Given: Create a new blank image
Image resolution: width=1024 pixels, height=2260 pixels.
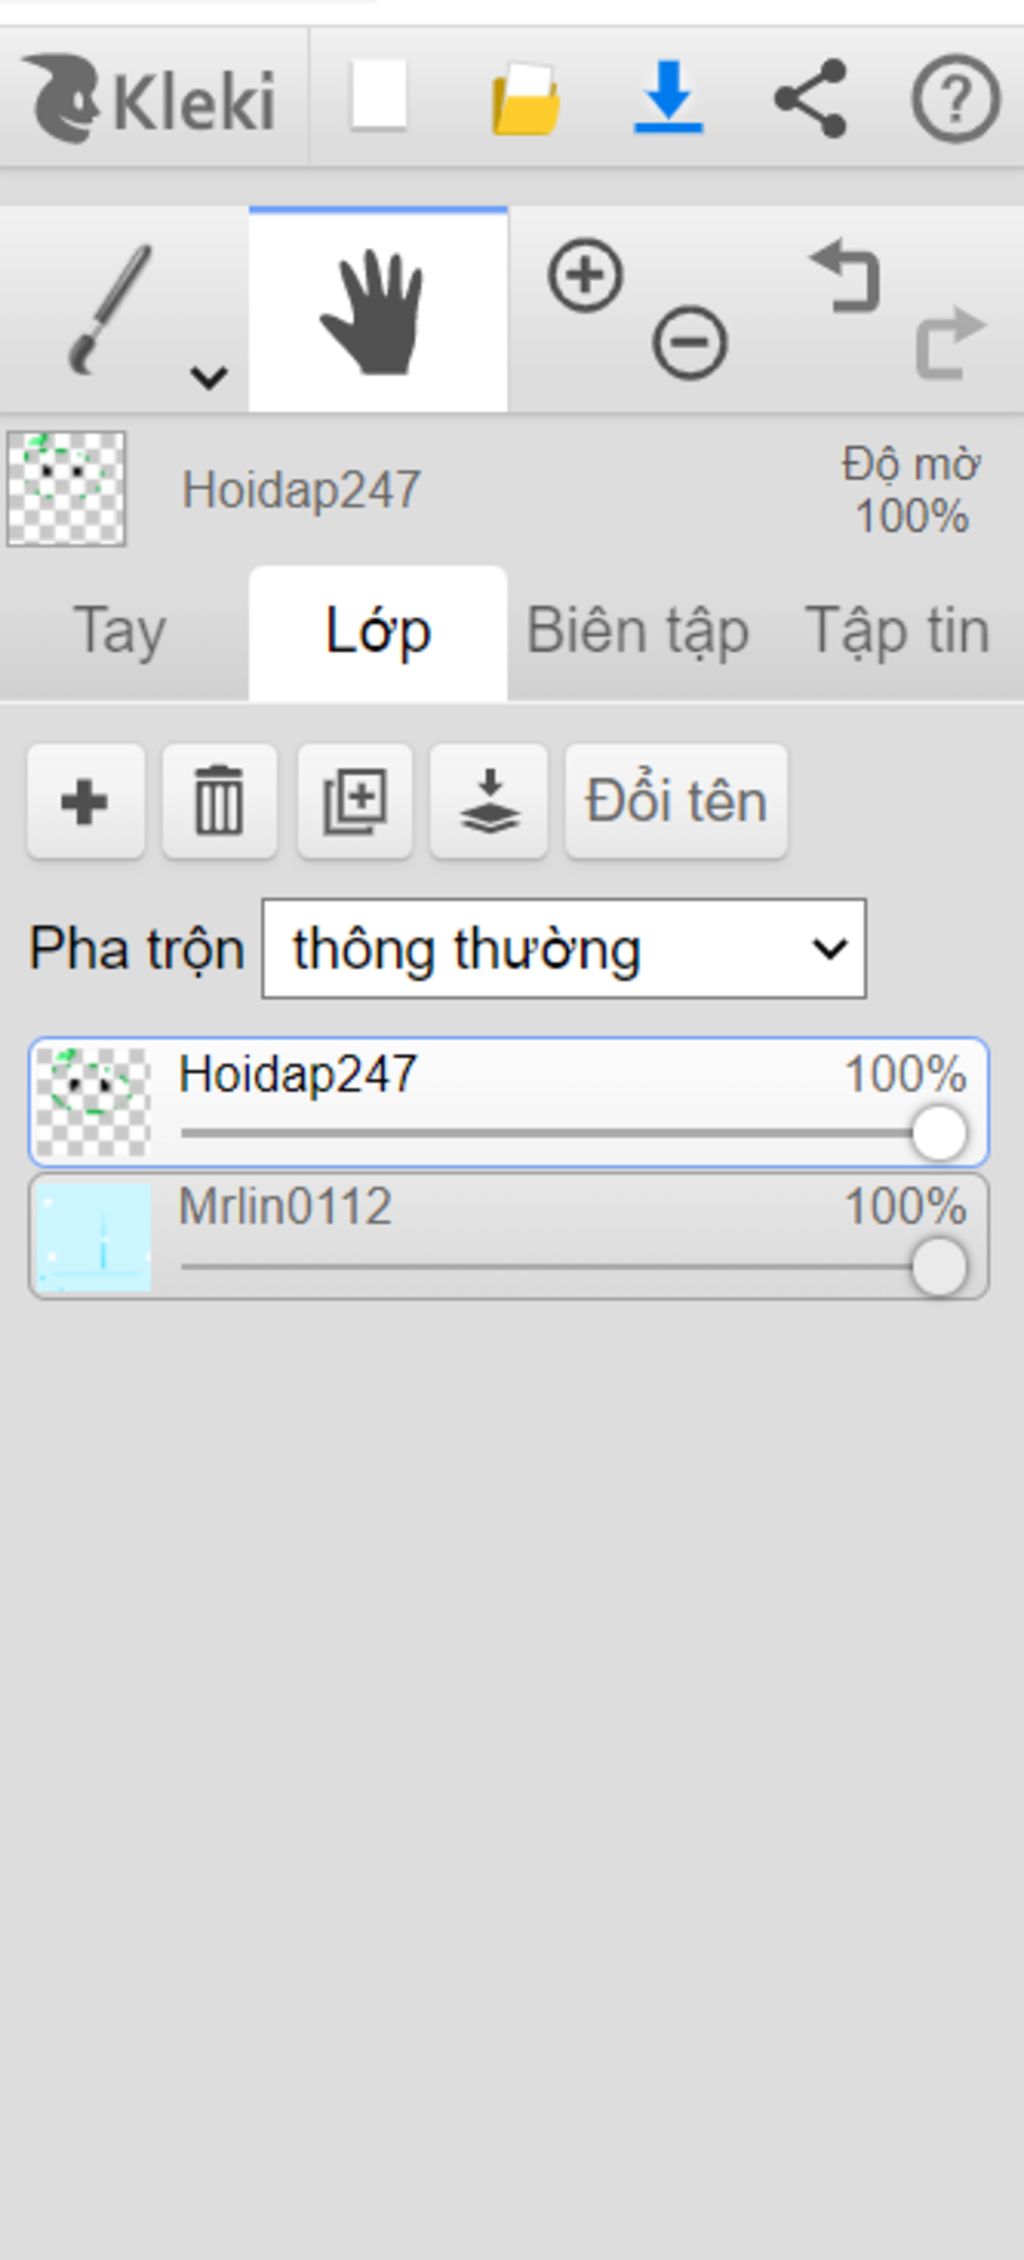Looking at the screenshot, I should pyautogui.click(x=379, y=96).
